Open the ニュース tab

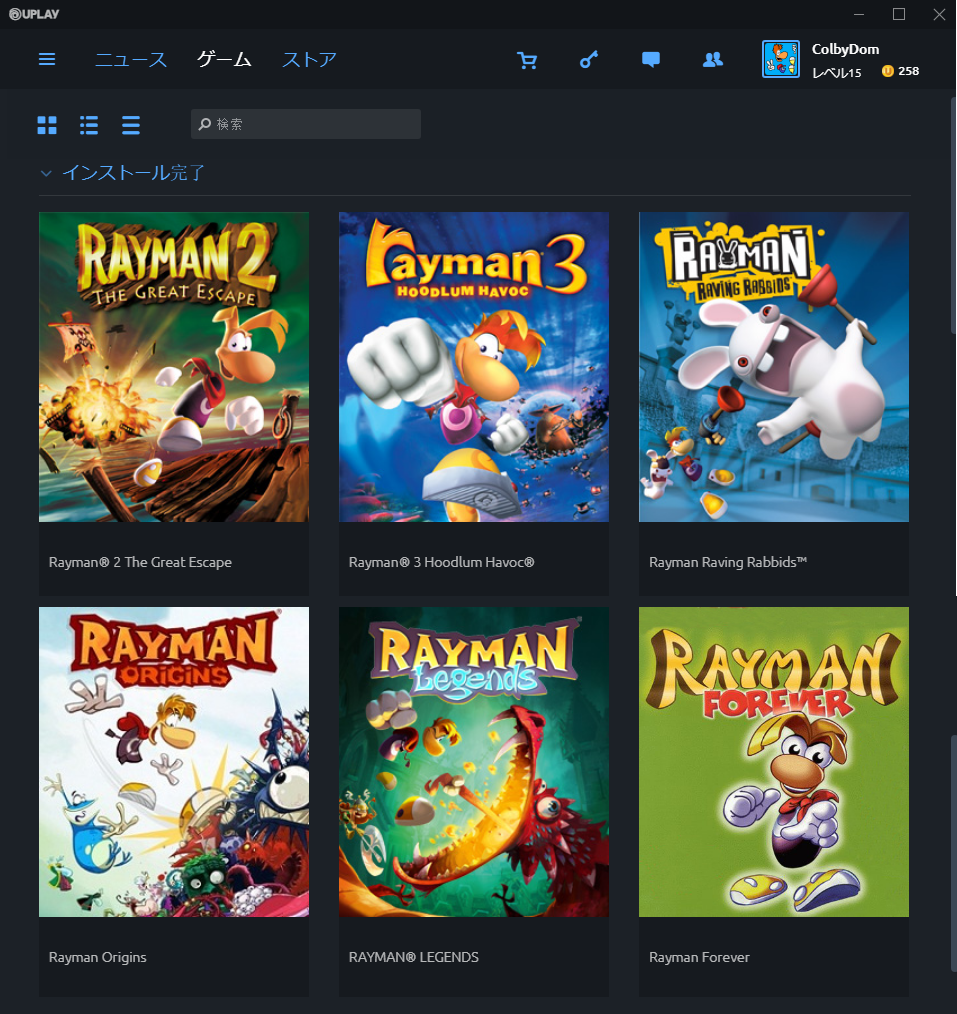[131, 59]
